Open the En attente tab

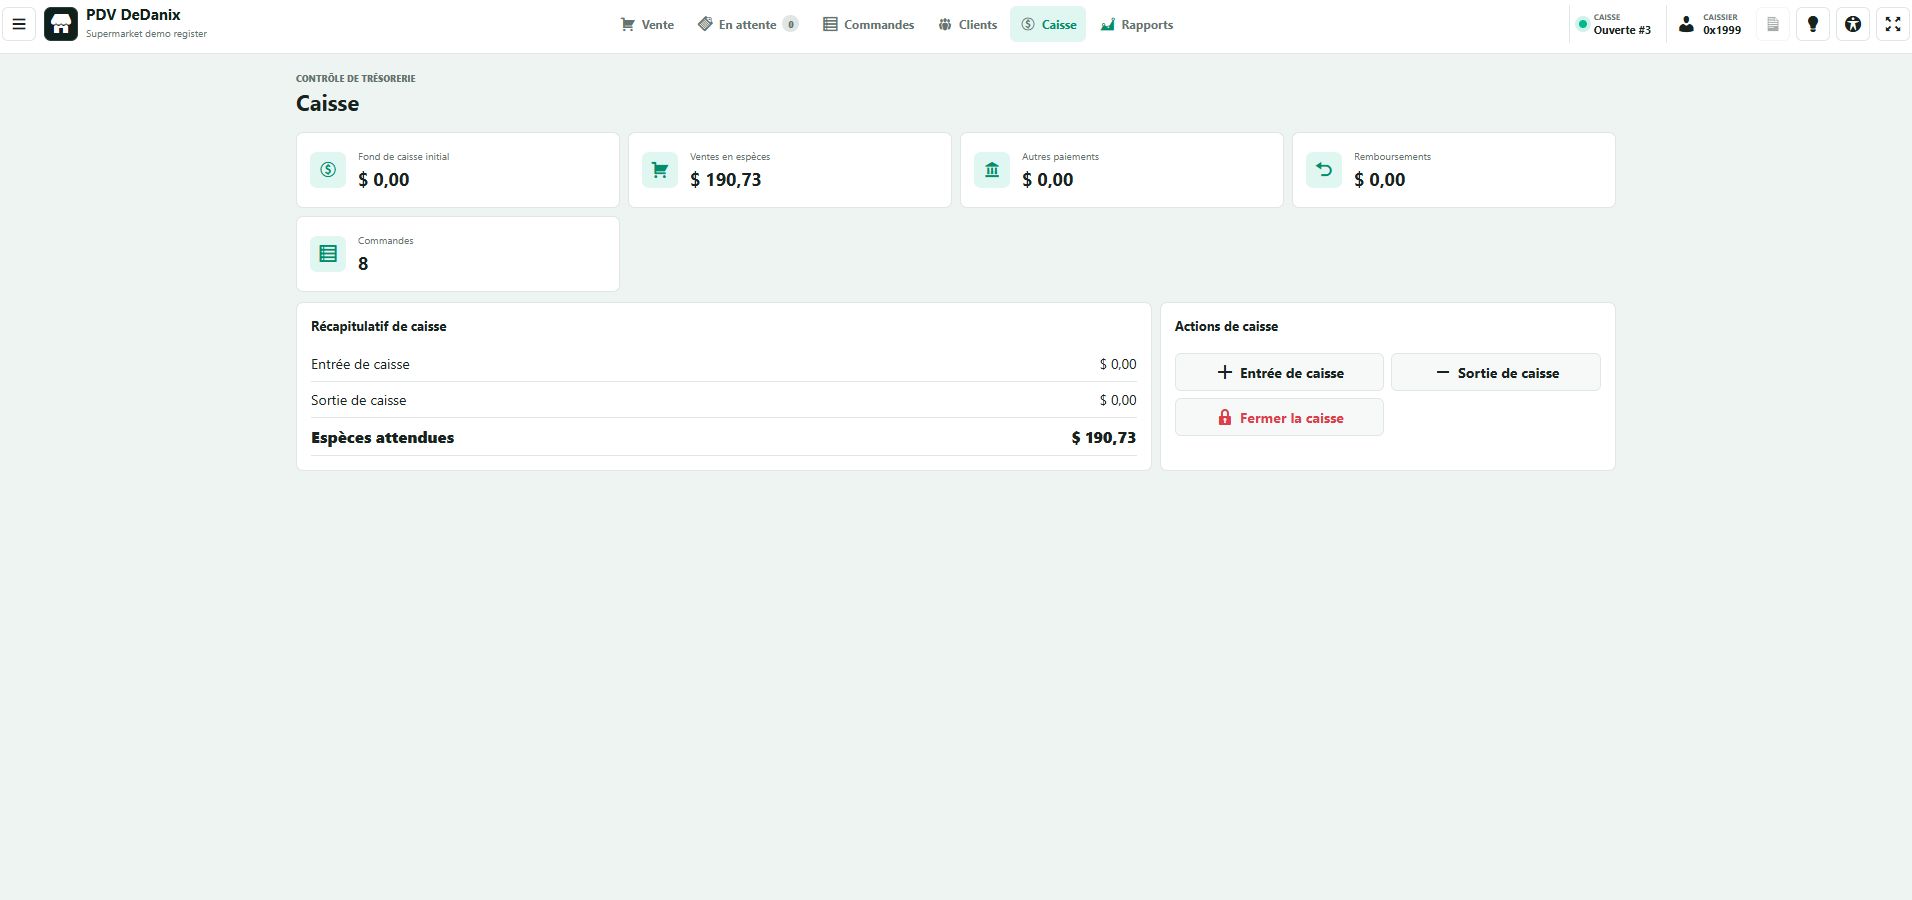point(748,24)
